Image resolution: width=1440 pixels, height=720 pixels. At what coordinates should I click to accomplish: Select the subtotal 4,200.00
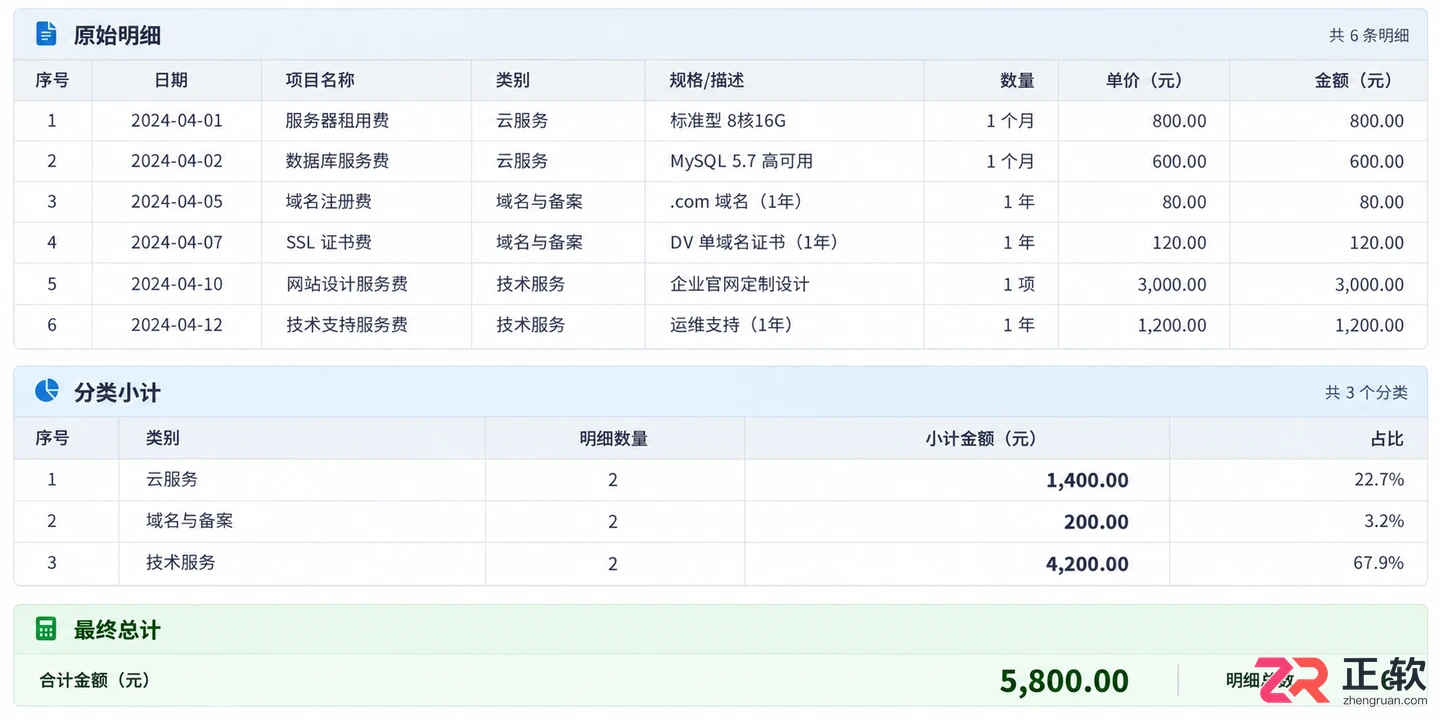[x=1087, y=564]
